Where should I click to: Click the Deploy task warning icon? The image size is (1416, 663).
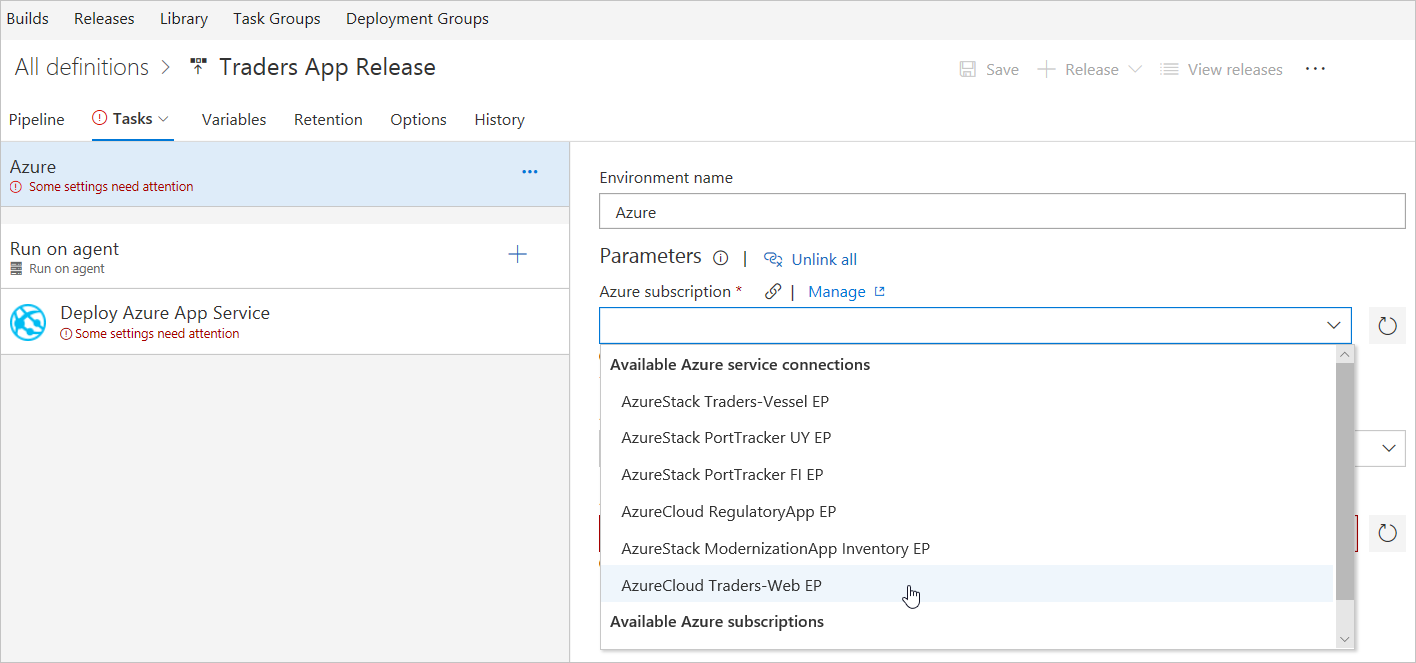66,334
